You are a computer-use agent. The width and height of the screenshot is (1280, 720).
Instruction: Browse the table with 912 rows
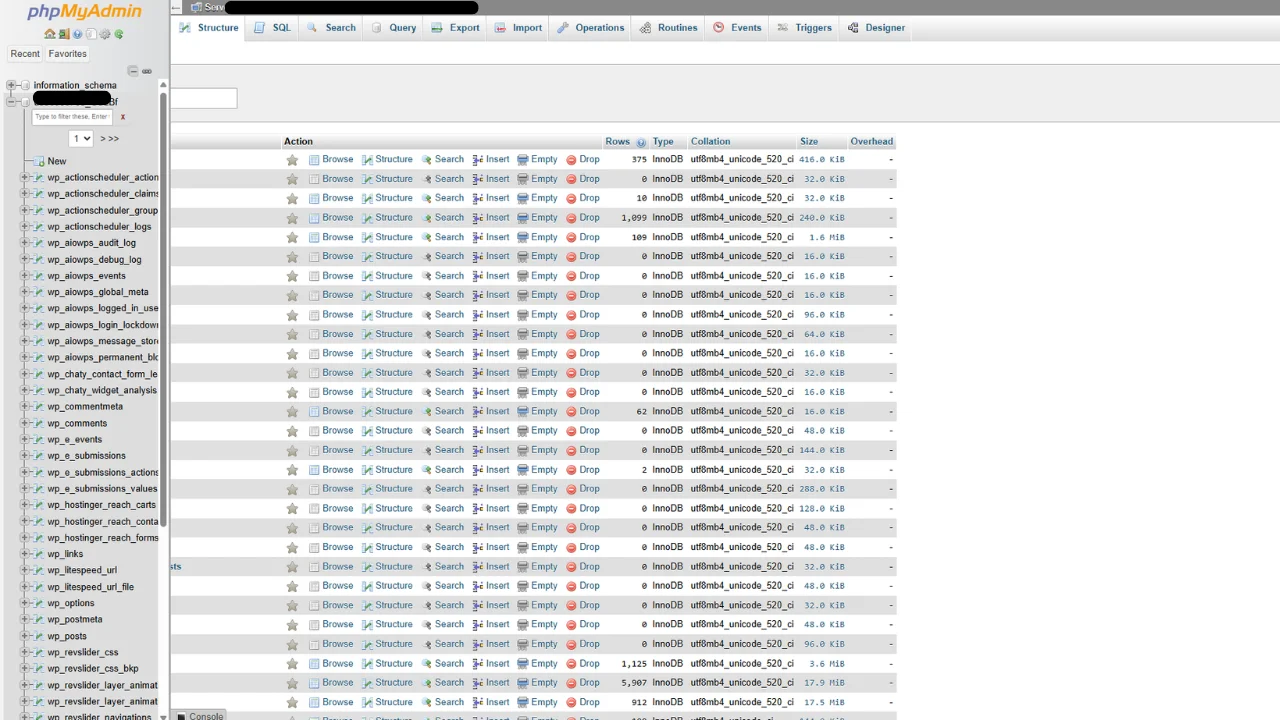331,702
